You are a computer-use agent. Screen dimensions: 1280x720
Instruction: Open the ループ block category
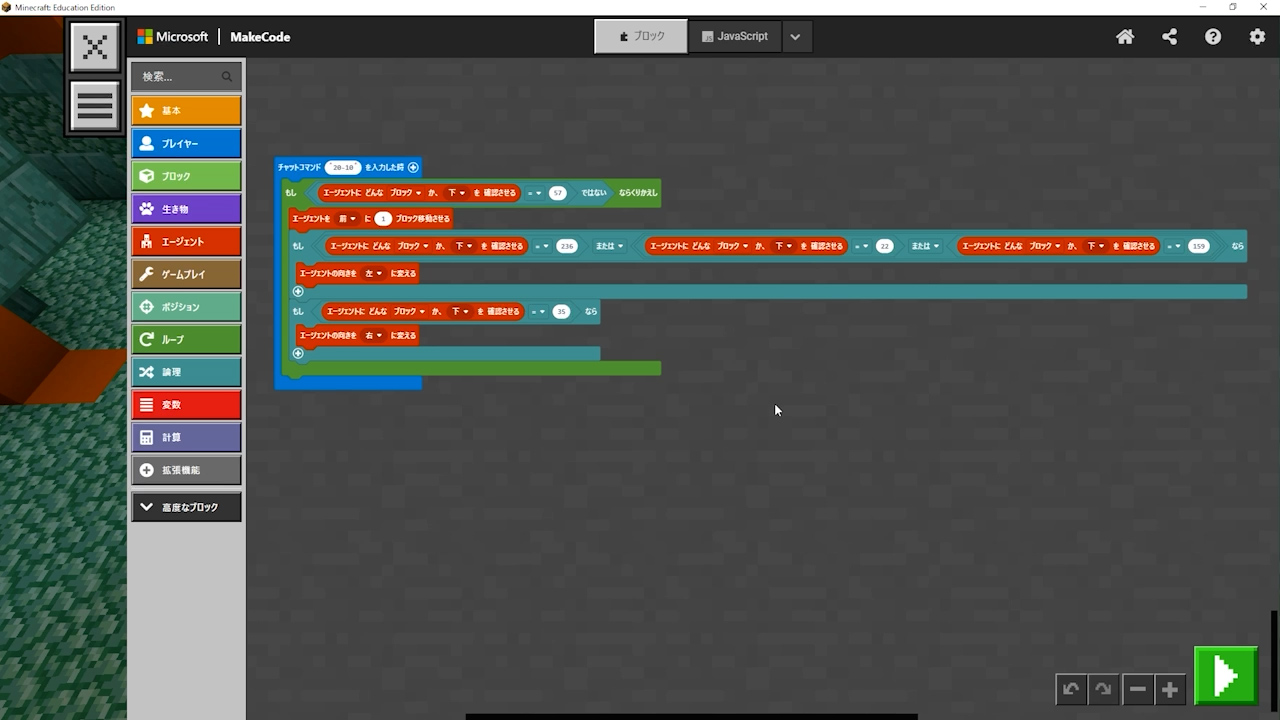coord(186,339)
